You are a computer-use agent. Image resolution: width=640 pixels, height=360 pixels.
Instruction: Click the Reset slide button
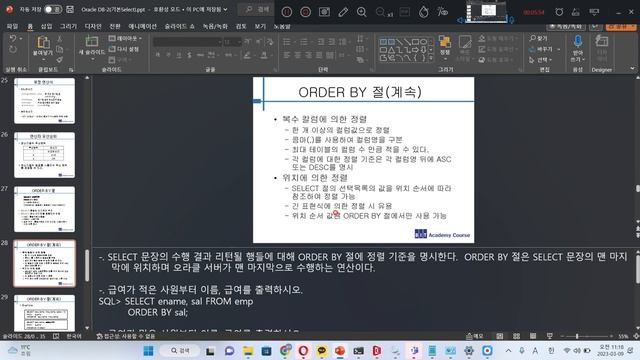coord(124,49)
